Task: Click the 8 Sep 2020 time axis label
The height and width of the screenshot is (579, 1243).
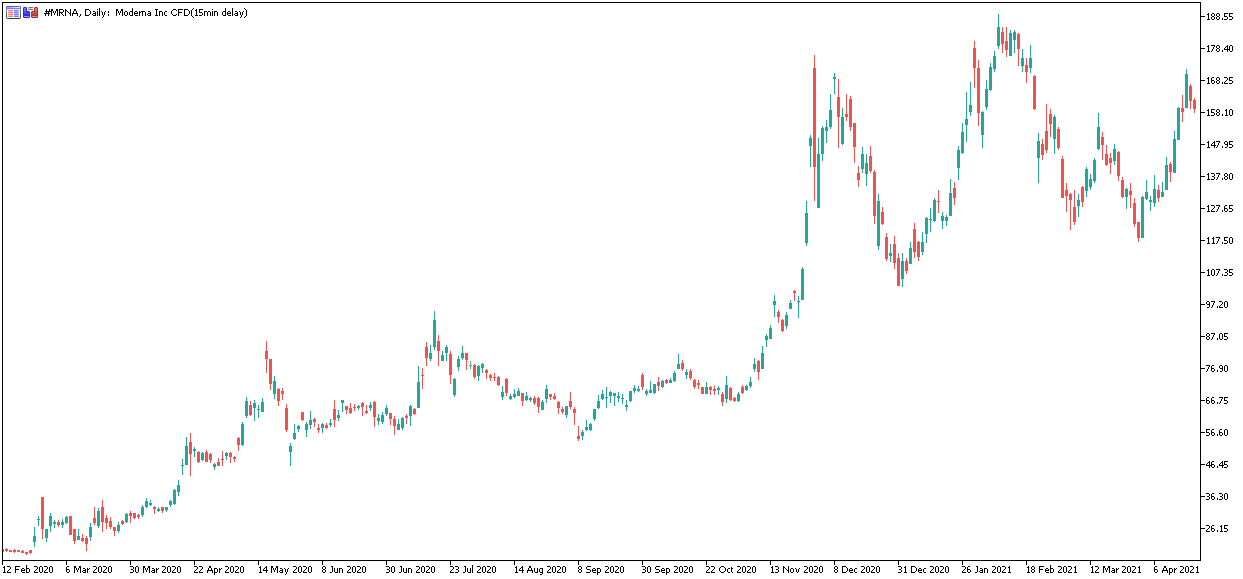Action: (x=601, y=569)
